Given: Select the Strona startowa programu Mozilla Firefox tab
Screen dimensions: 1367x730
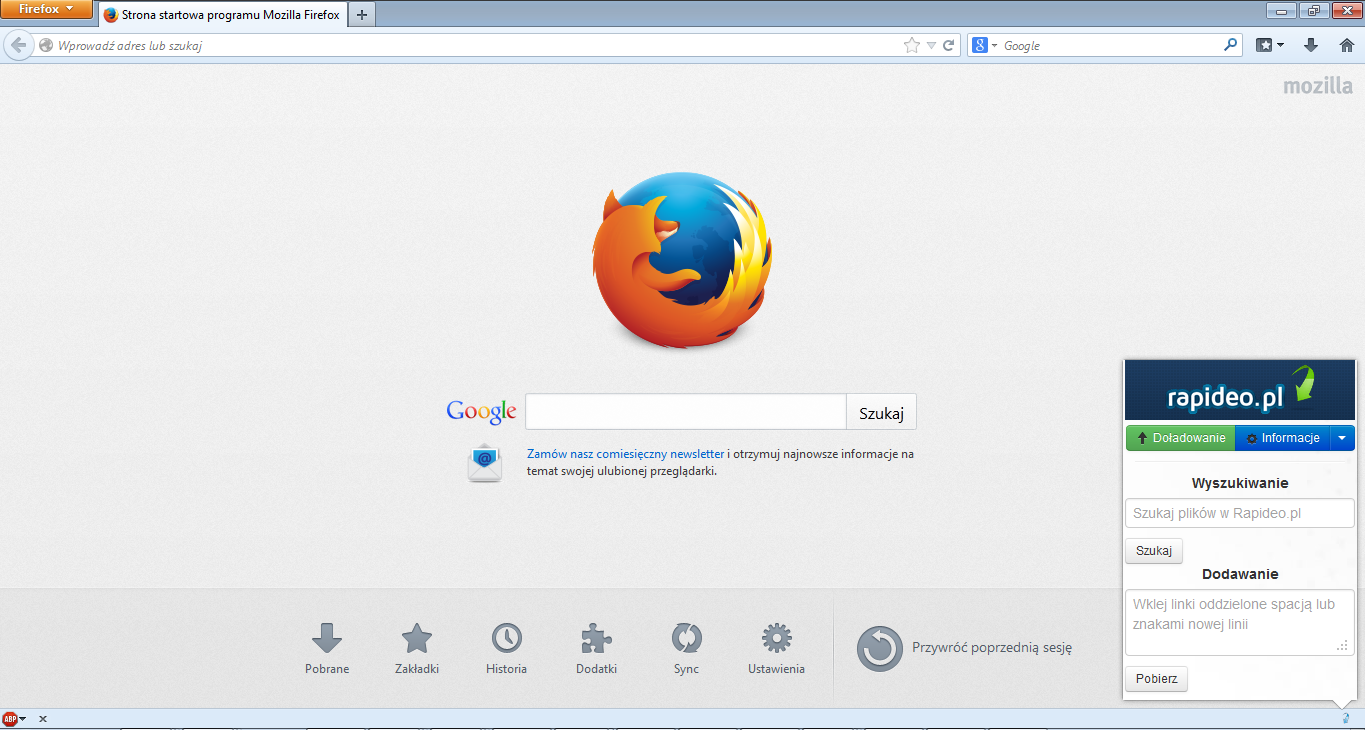Looking at the screenshot, I should click(221, 15).
